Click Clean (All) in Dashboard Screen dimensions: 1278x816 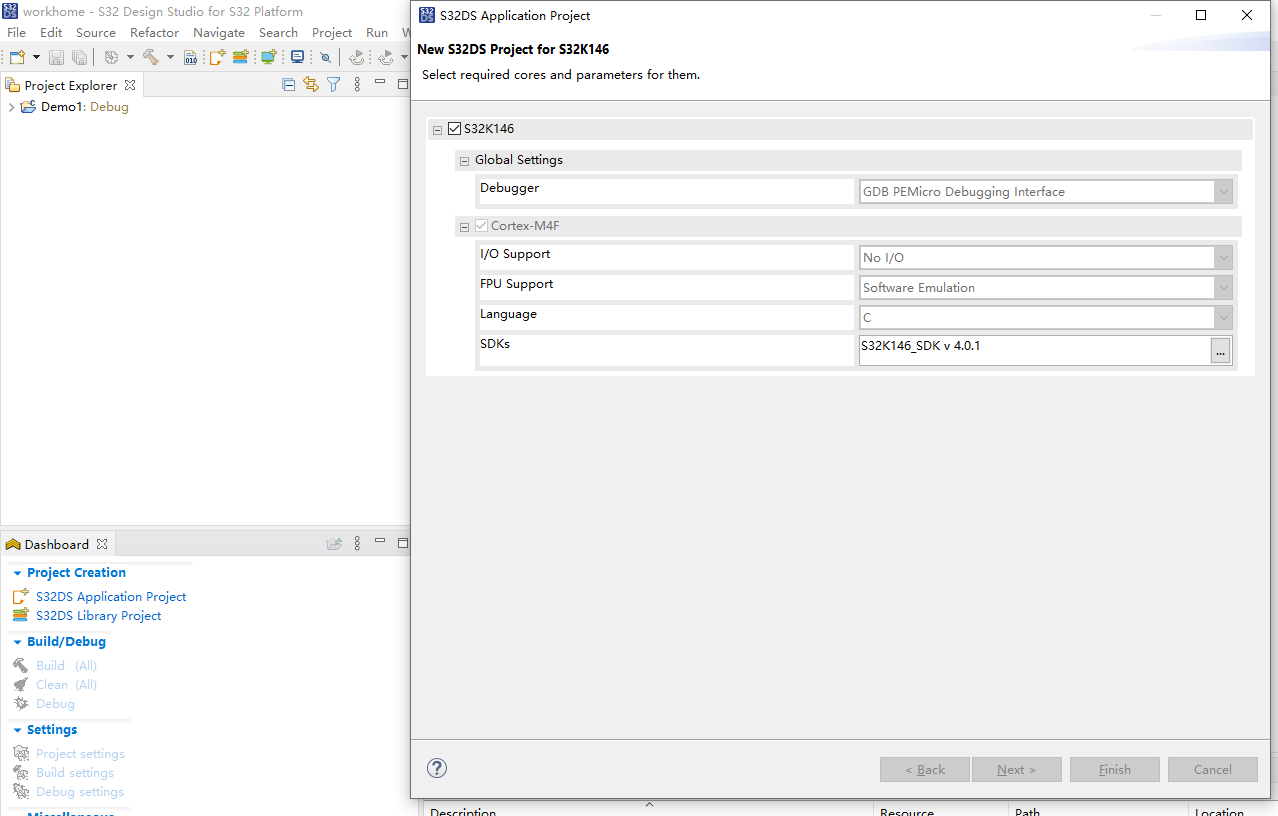coord(66,684)
